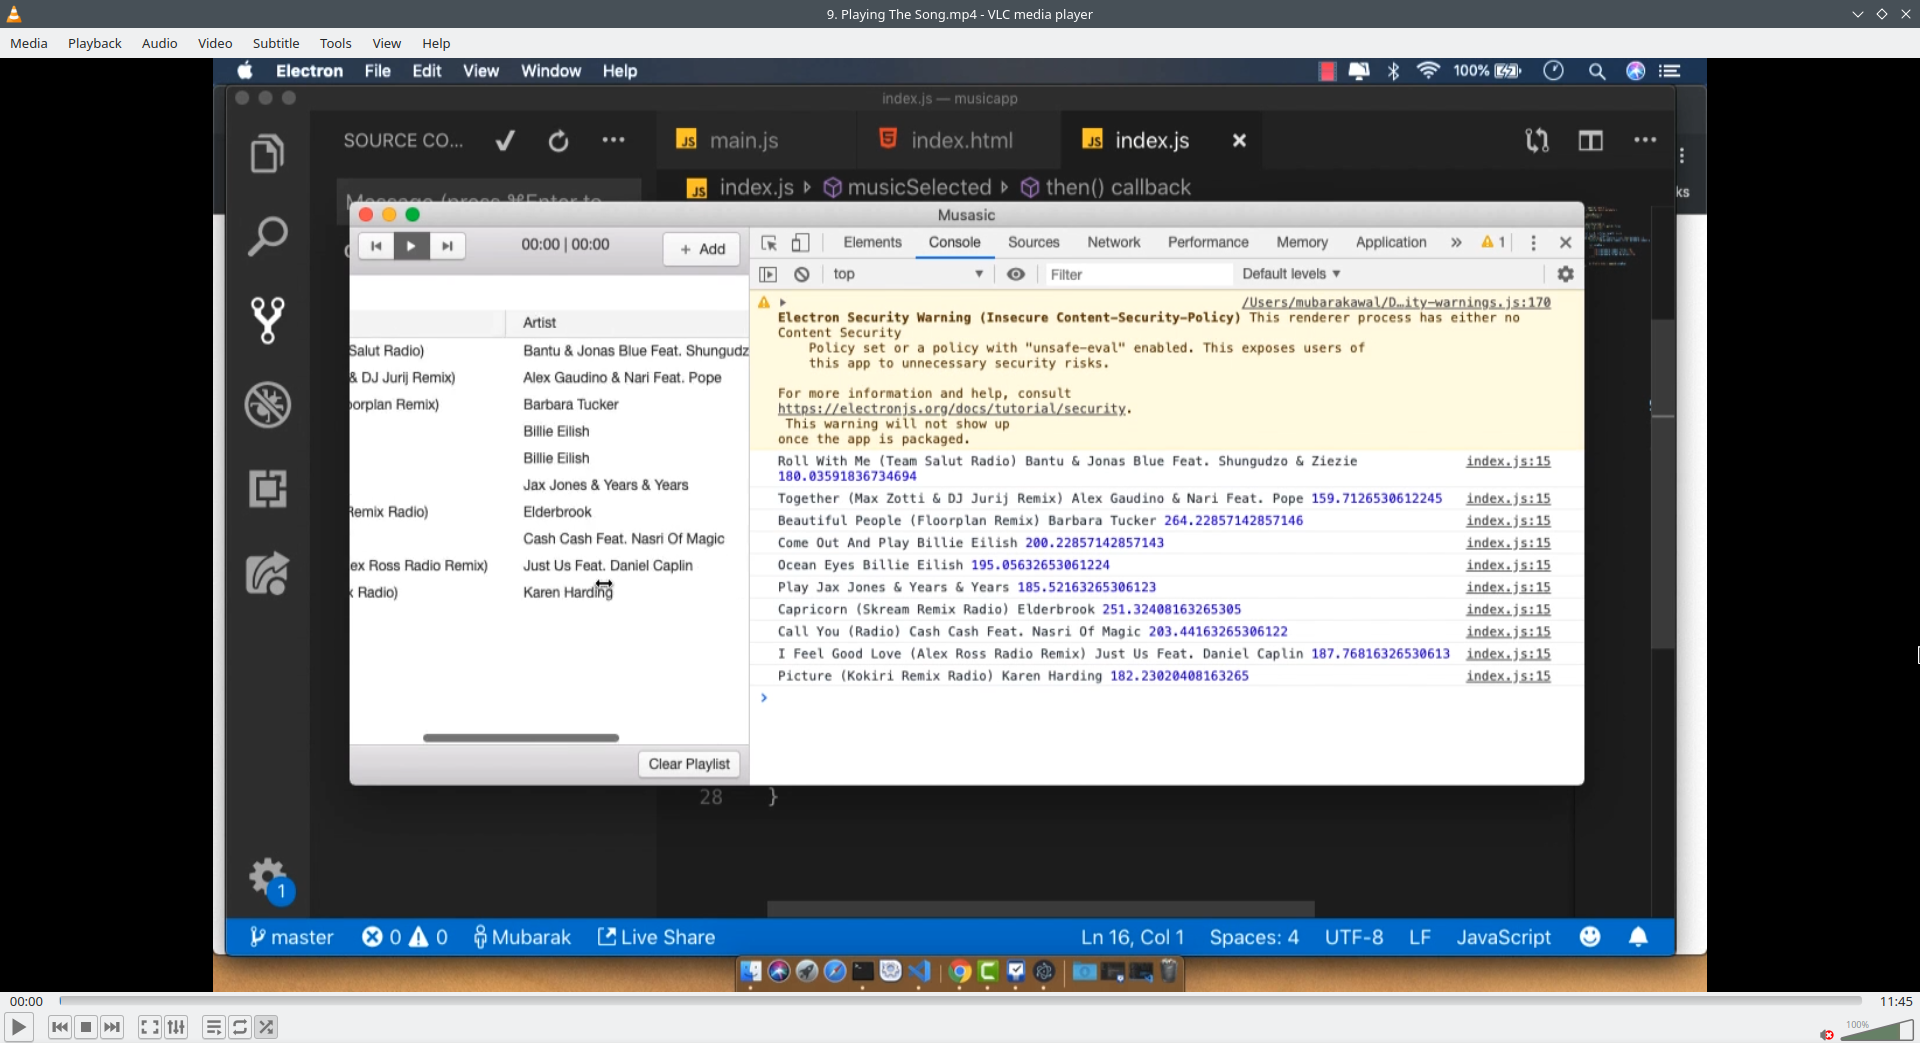Screen dimensions: 1920x1043
Task: Stop playback with the stop button
Action: pyautogui.click(x=86, y=1027)
